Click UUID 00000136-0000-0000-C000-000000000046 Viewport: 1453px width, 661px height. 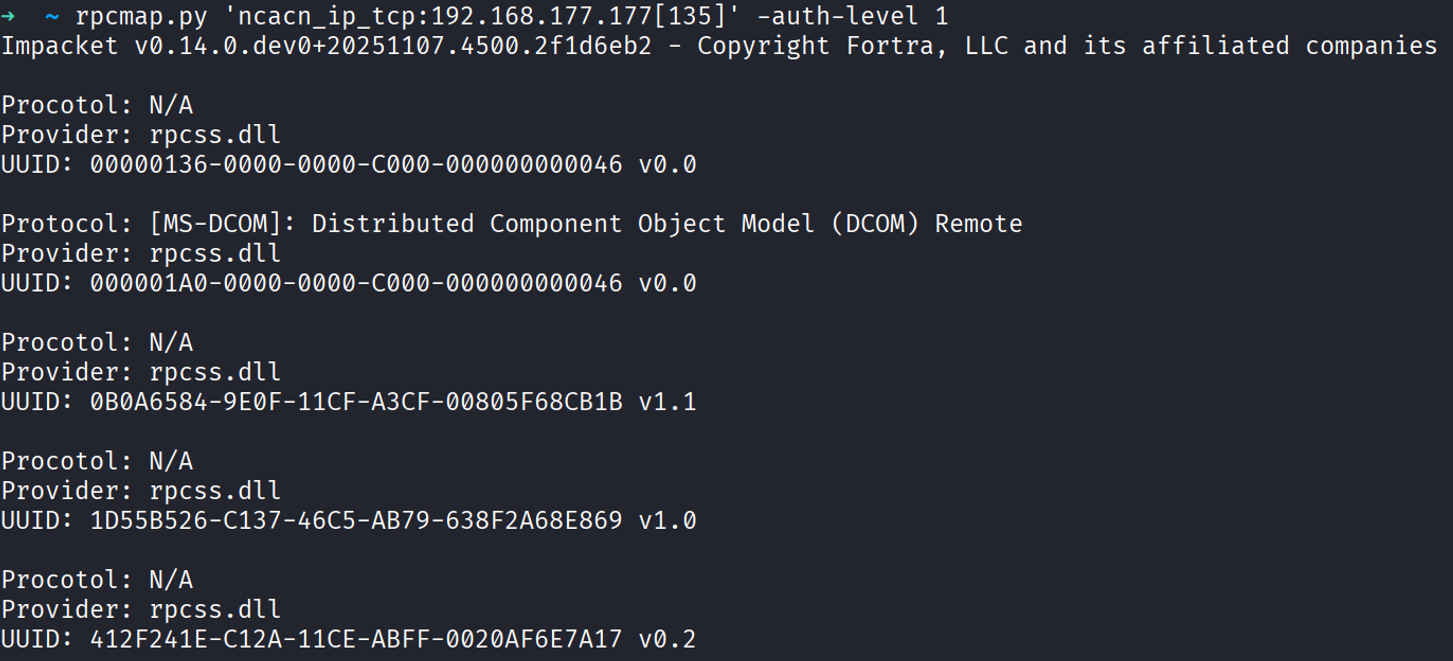pos(355,164)
